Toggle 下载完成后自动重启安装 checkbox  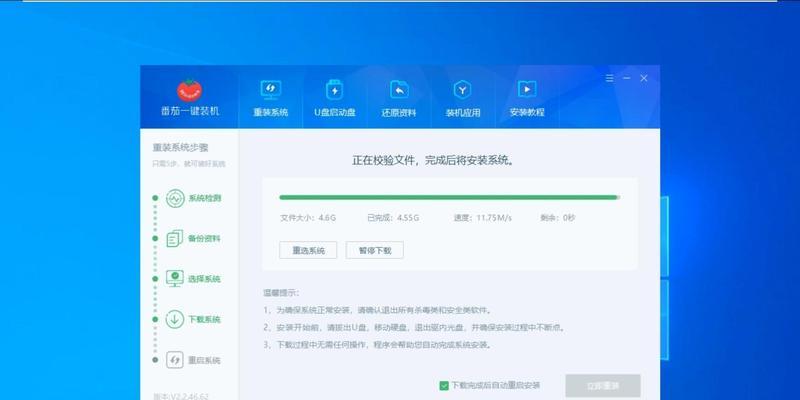(x=444, y=385)
